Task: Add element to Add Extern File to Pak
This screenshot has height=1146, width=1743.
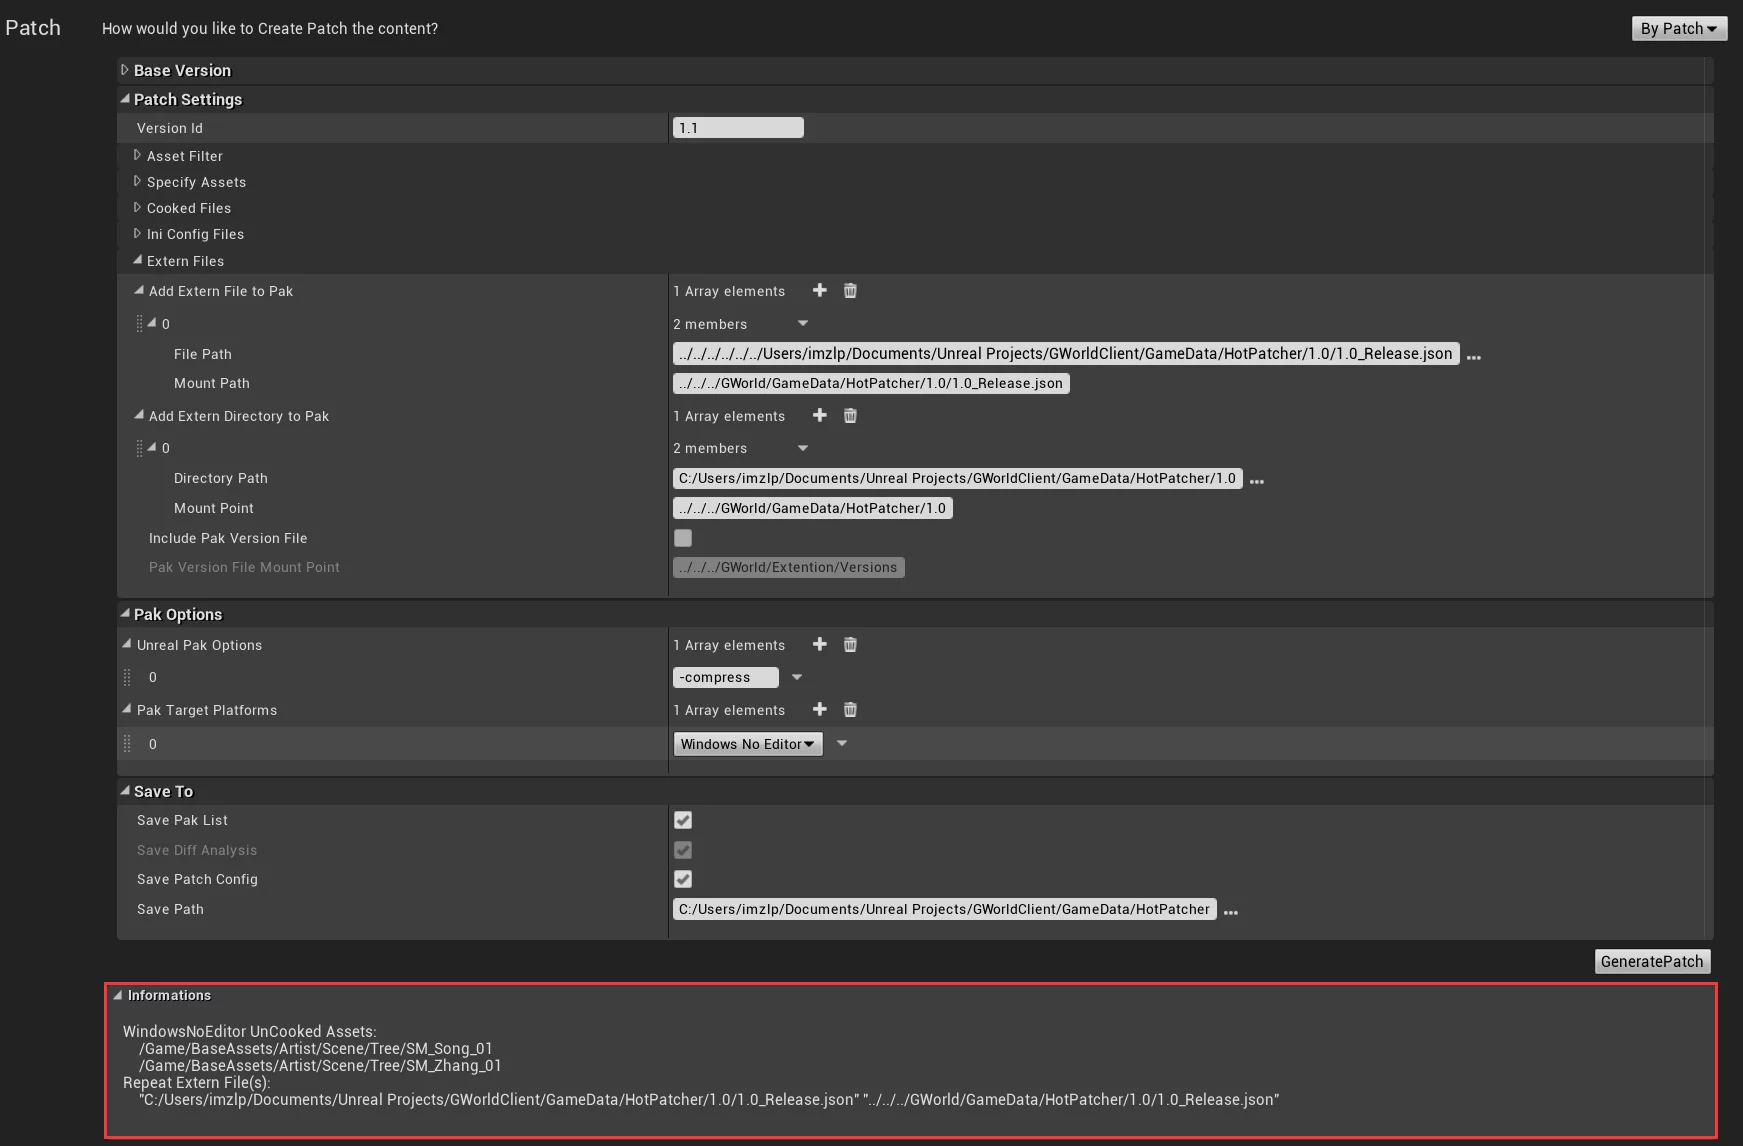Action: pos(819,290)
